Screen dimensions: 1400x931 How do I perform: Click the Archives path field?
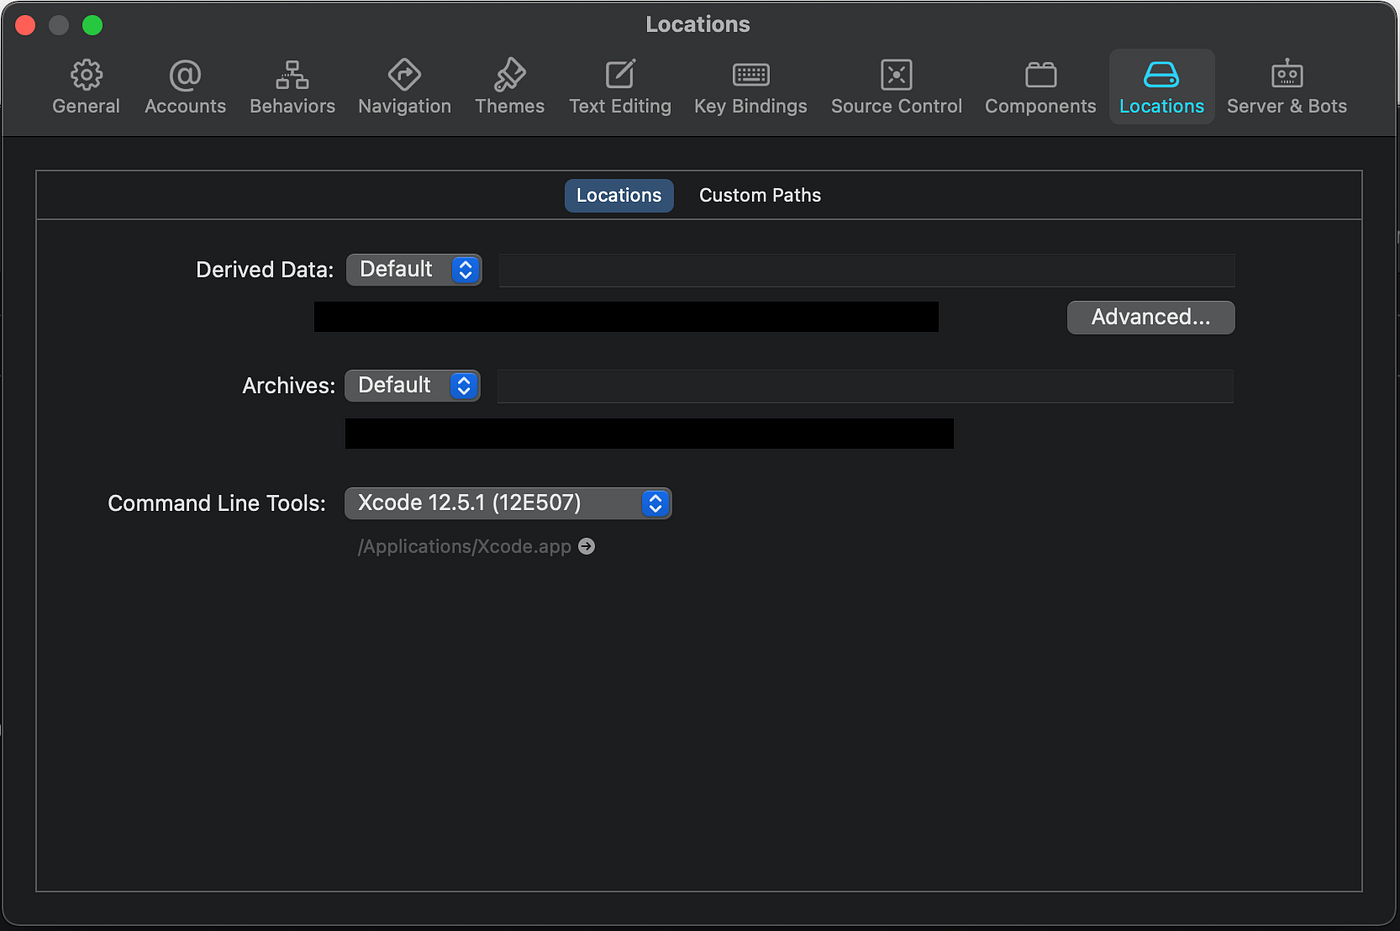(865, 386)
